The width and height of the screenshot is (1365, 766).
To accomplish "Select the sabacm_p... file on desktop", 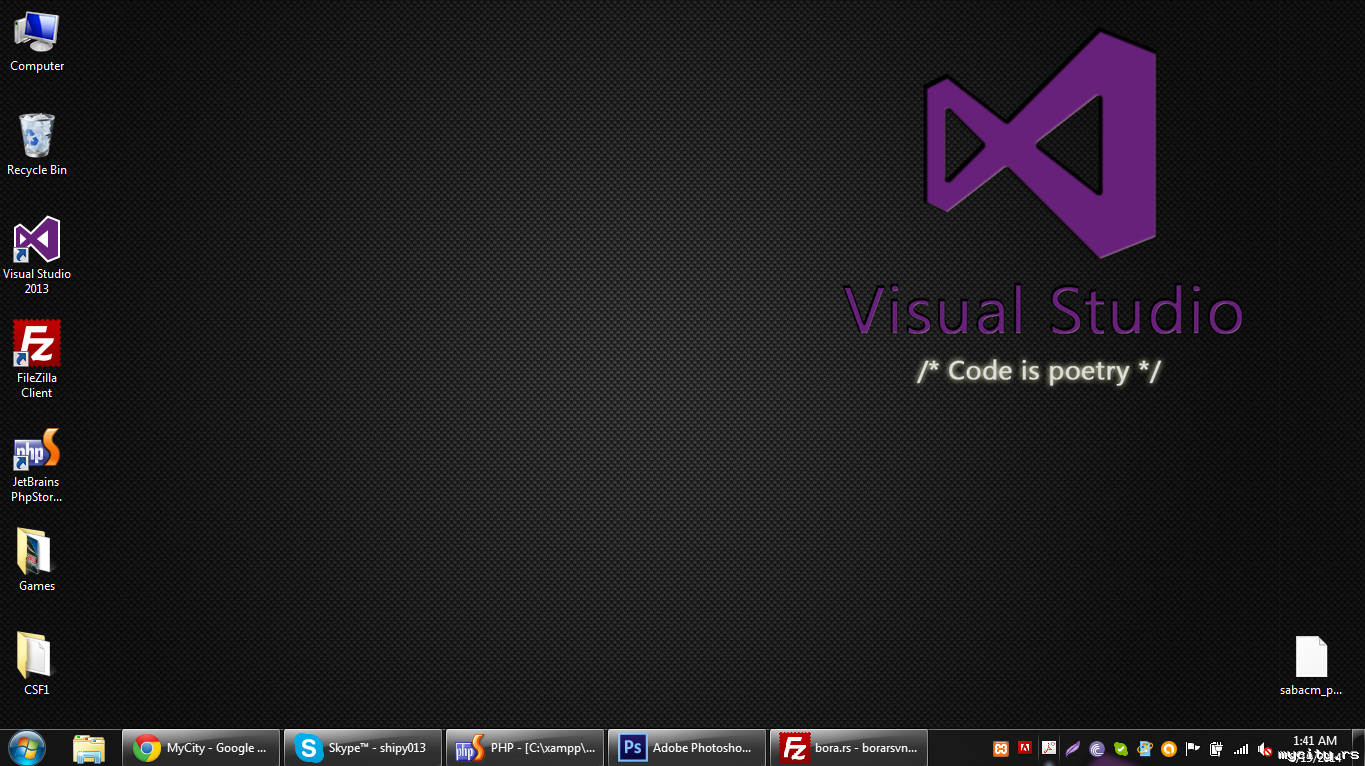I will pyautogui.click(x=1311, y=666).
